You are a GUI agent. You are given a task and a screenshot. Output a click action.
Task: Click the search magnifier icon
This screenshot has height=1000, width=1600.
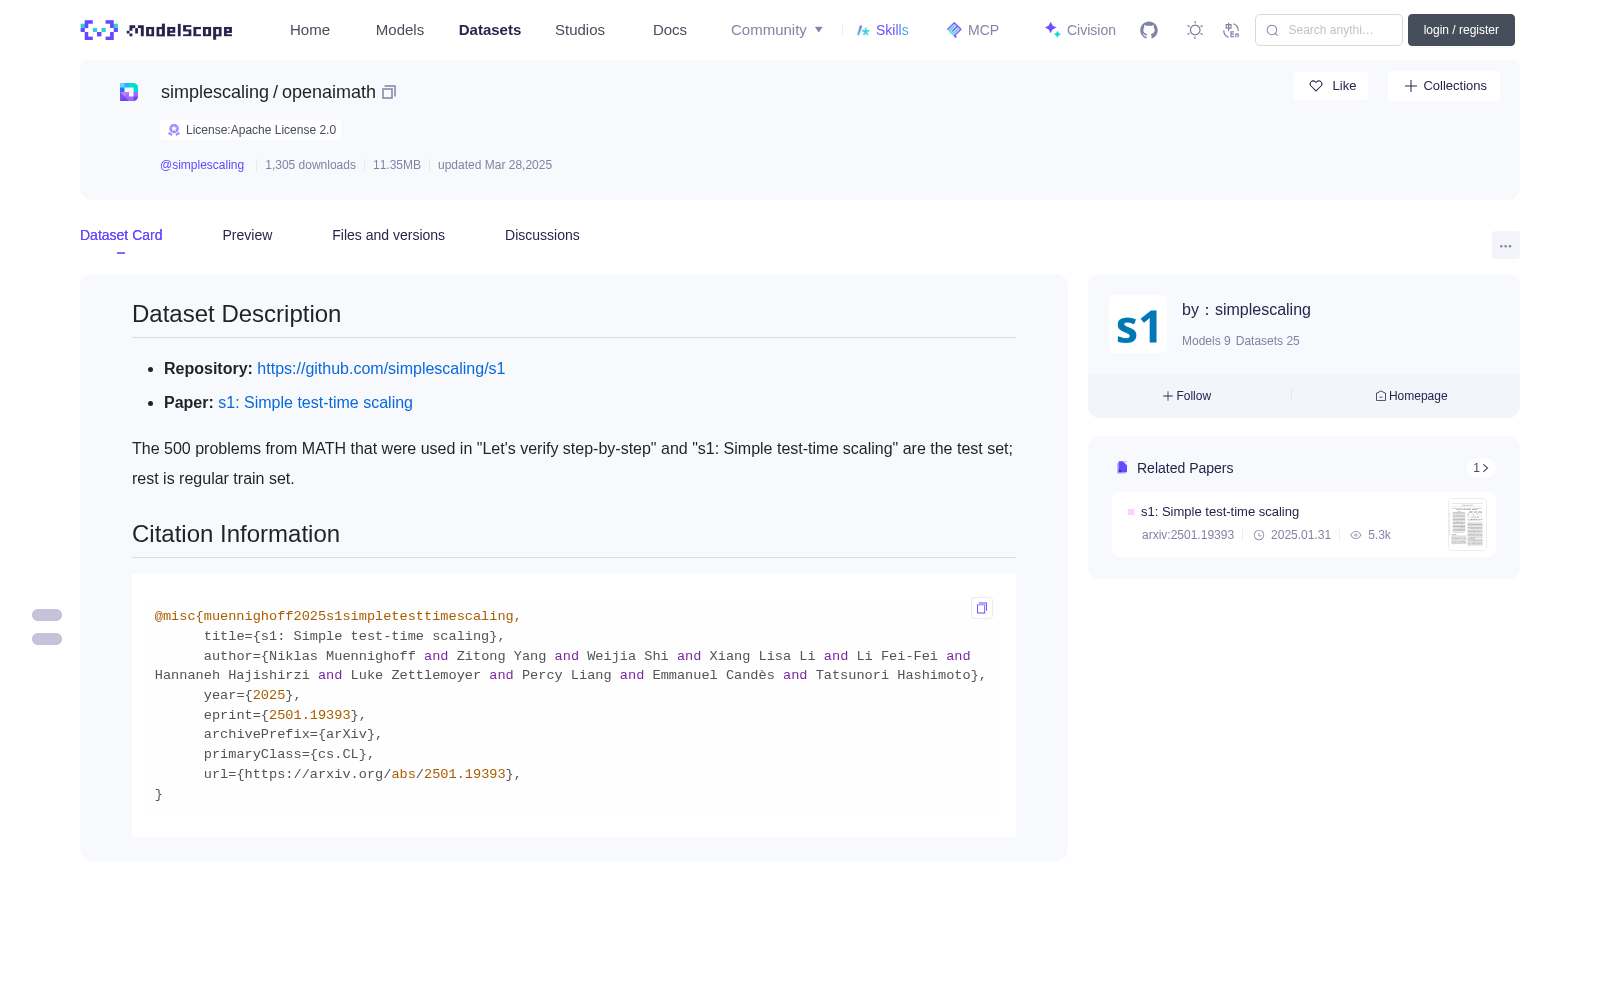pyautogui.click(x=1273, y=30)
